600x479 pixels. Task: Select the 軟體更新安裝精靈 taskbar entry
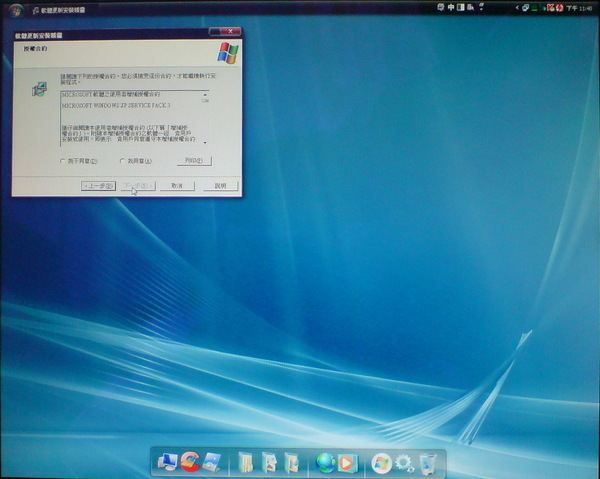coord(59,10)
